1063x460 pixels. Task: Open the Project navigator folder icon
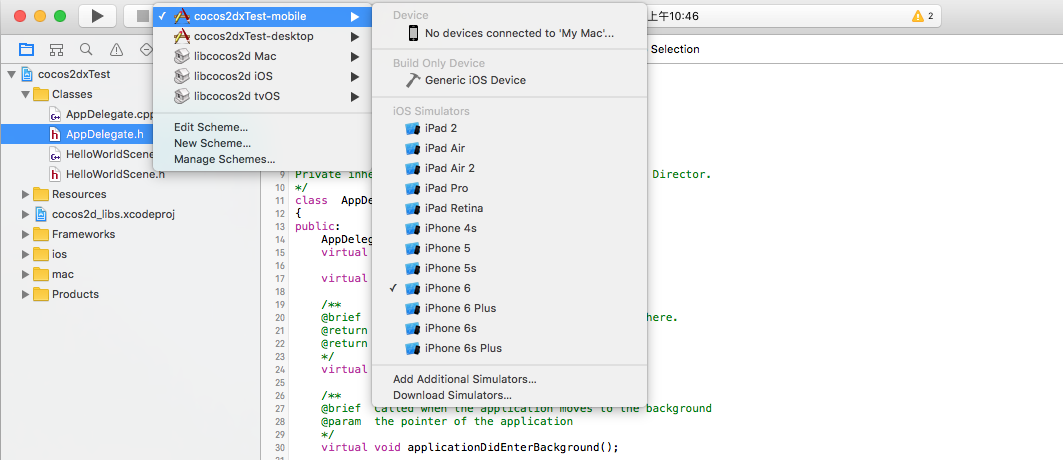[26, 49]
